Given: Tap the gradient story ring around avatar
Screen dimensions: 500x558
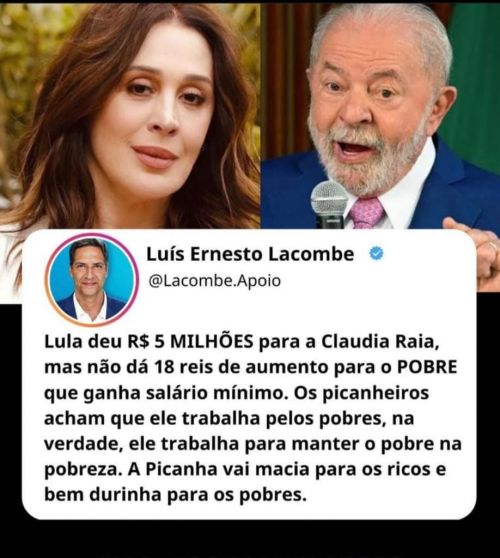Looking at the screenshot, I should point(93,280).
